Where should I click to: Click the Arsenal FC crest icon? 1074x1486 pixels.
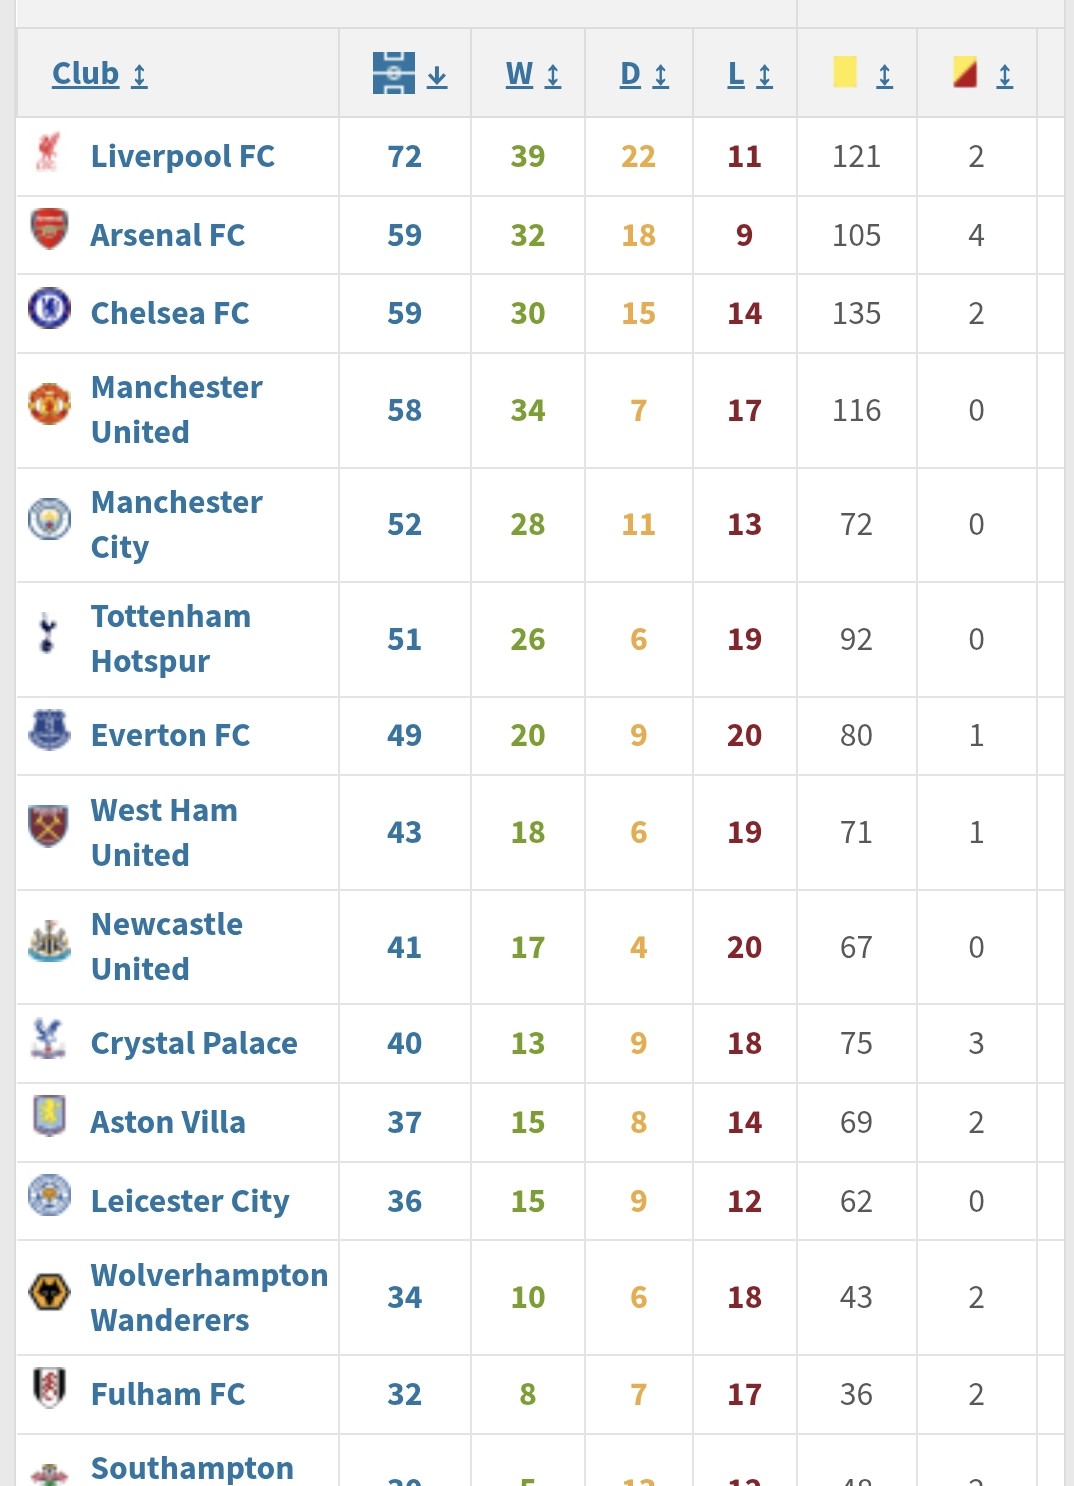(49, 229)
